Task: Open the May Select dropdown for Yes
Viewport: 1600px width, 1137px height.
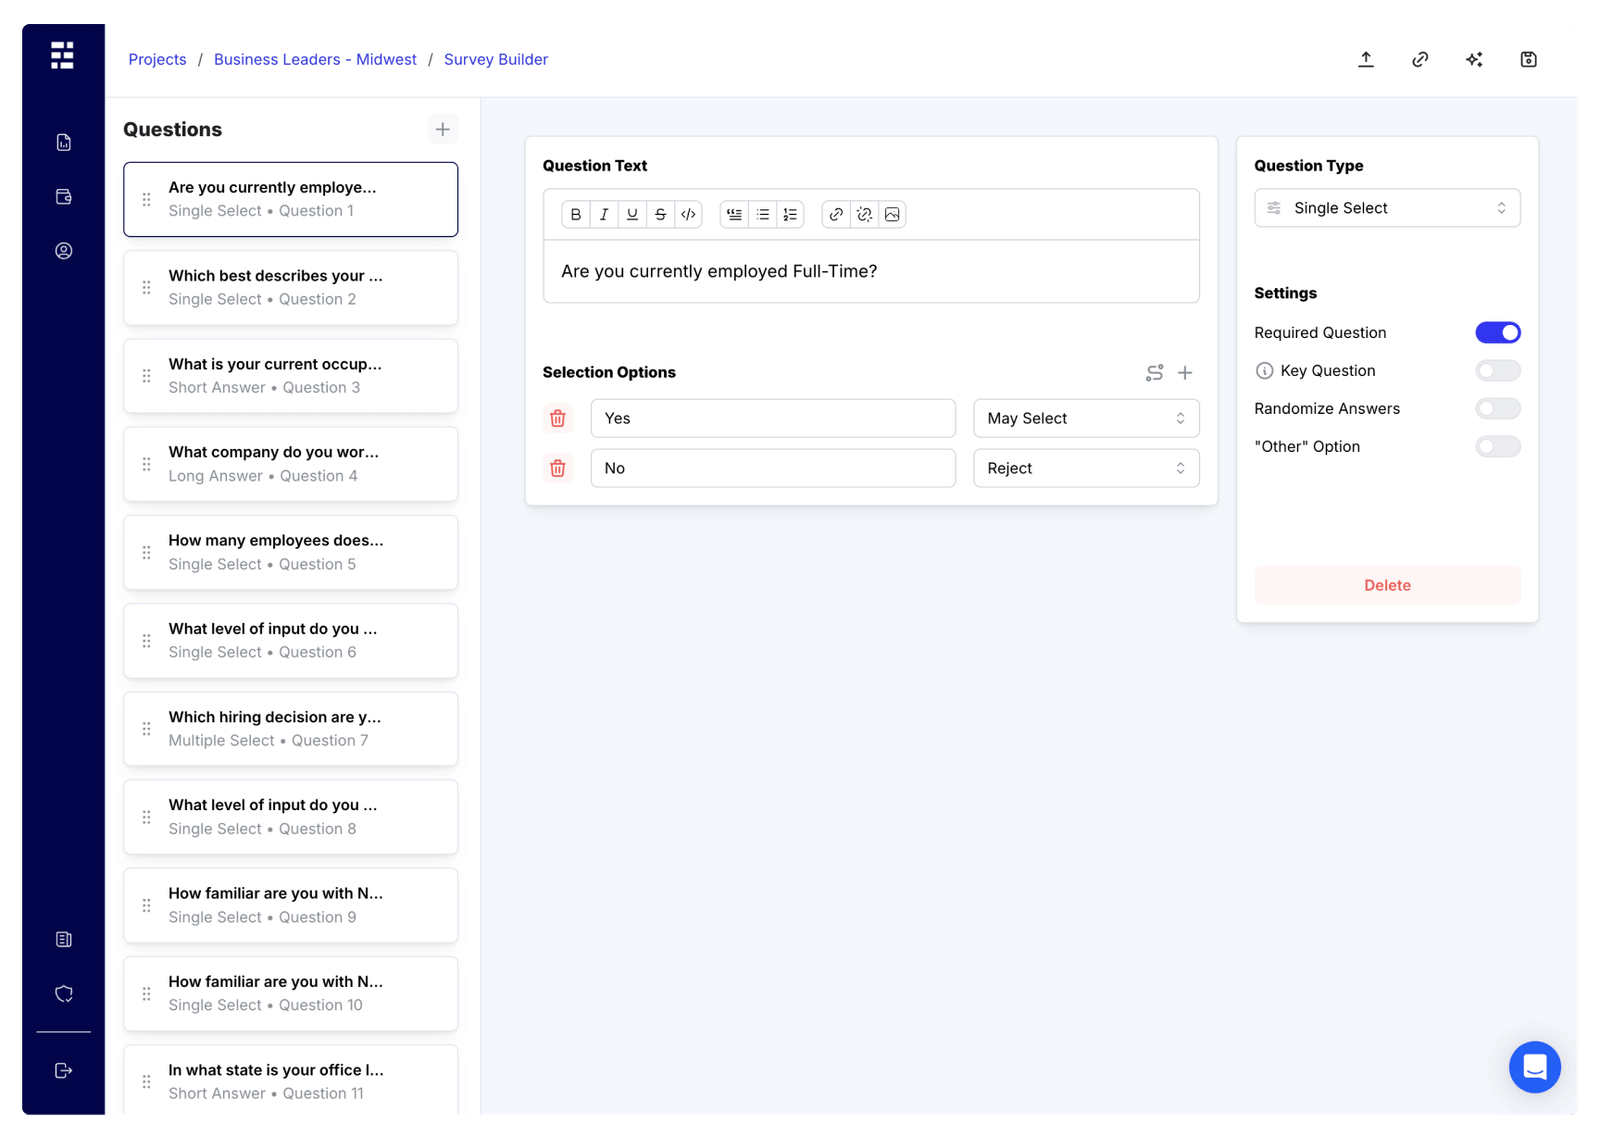Action: pyautogui.click(x=1086, y=418)
